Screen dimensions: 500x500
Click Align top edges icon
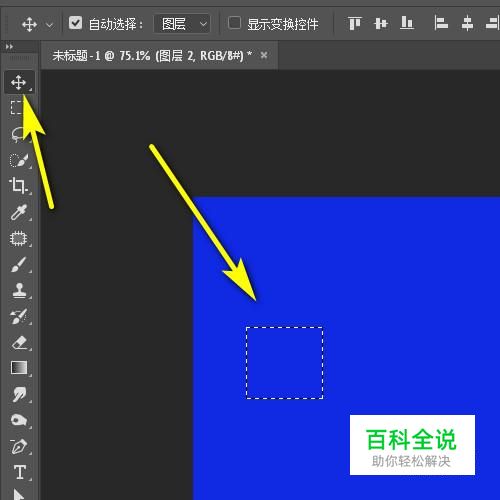[x=355, y=24]
